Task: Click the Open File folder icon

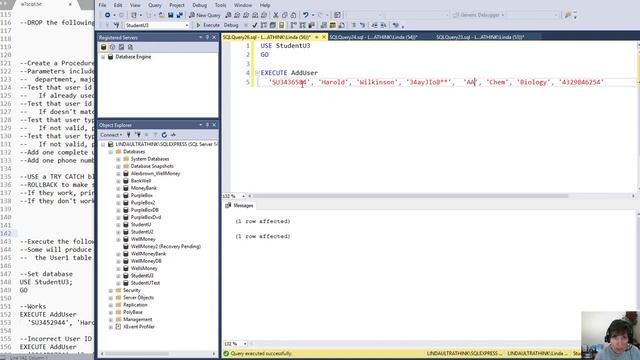Action: click(x=162, y=15)
